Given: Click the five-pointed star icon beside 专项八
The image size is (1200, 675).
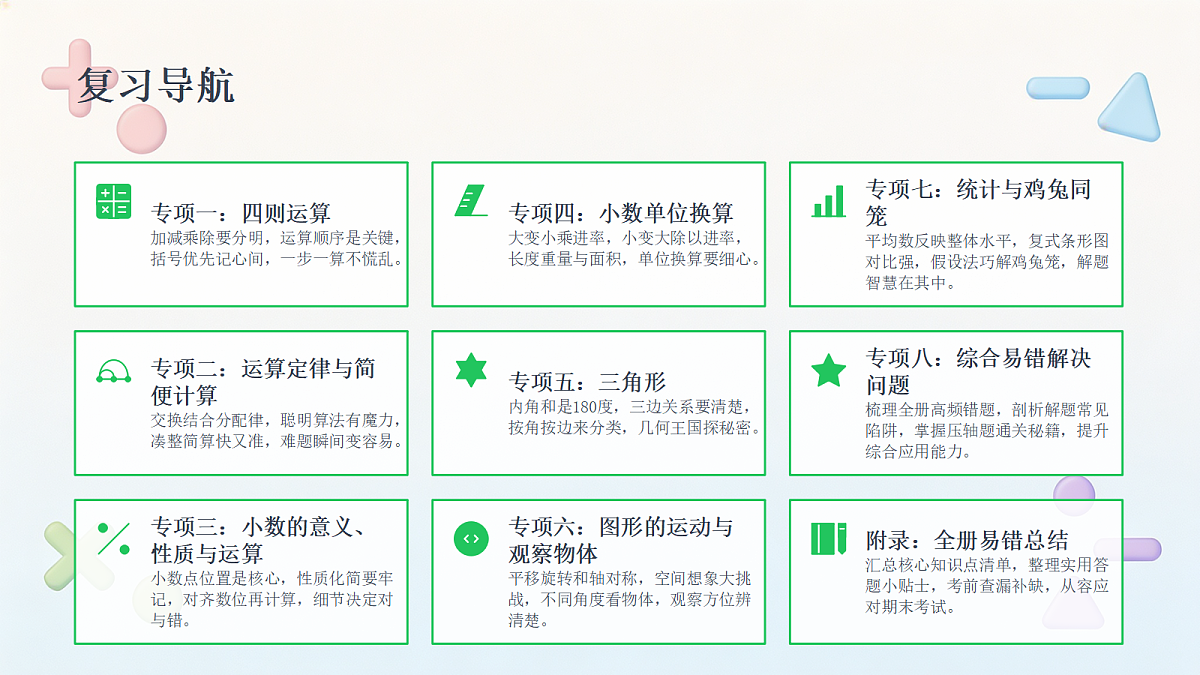Looking at the screenshot, I should [828, 370].
